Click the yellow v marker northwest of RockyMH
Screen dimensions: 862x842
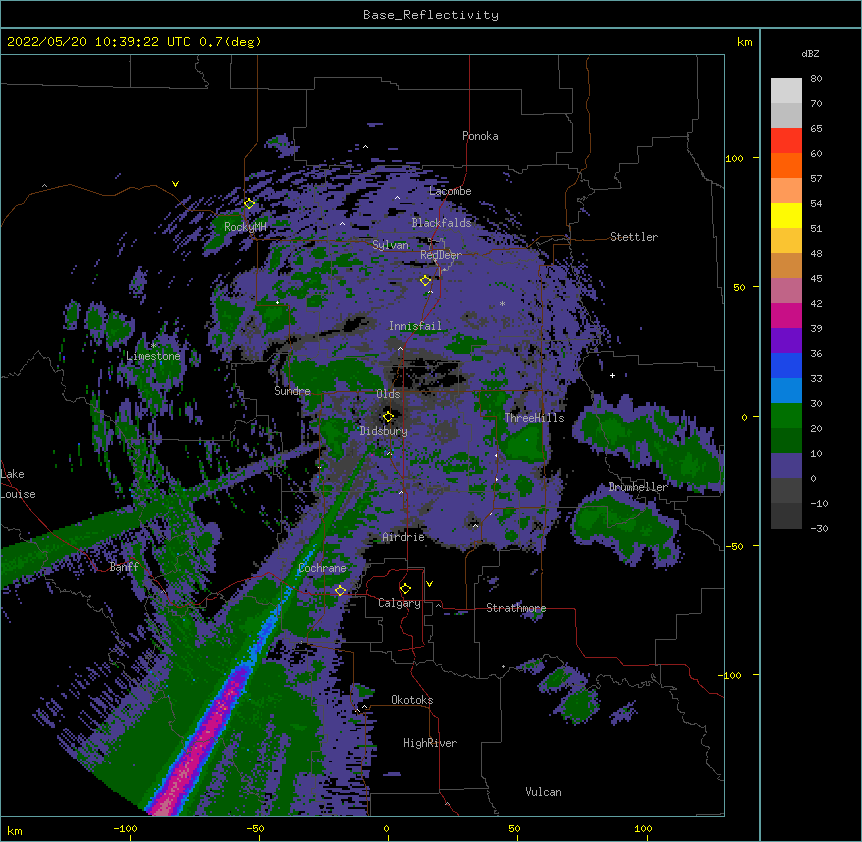pyautogui.click(x=175, y=184)
